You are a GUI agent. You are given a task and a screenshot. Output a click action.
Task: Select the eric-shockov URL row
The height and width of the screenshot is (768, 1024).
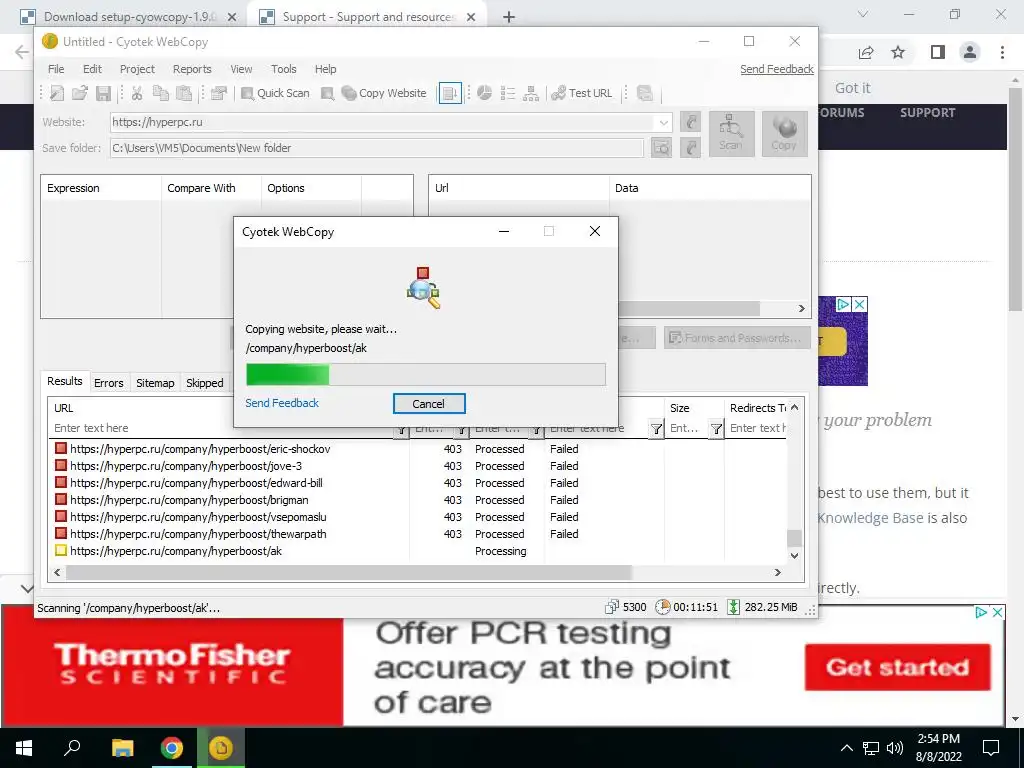420,449
